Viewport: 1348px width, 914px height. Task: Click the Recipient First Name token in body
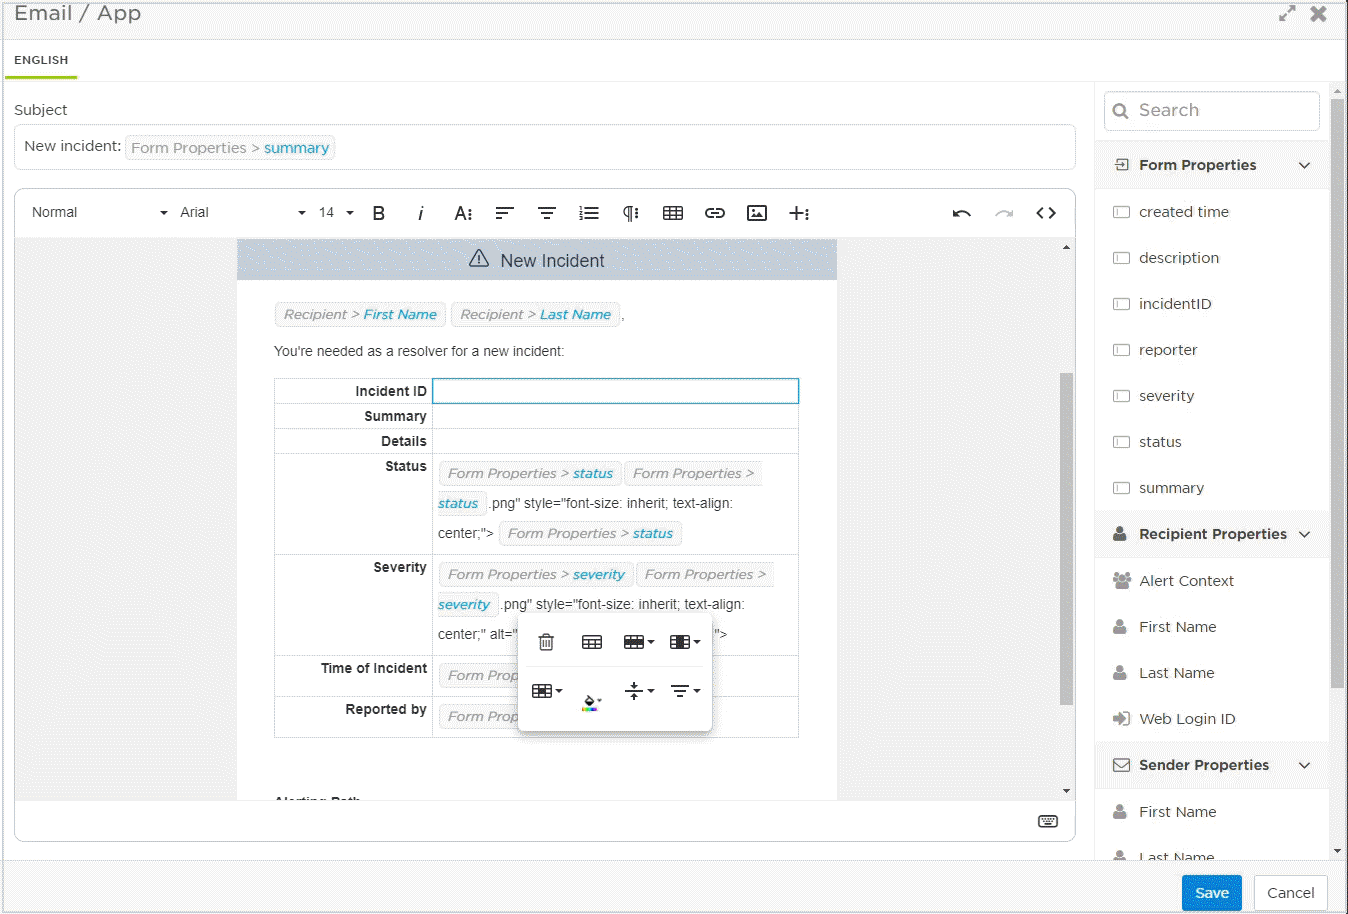pyautogui.click(x=360, y=315)
